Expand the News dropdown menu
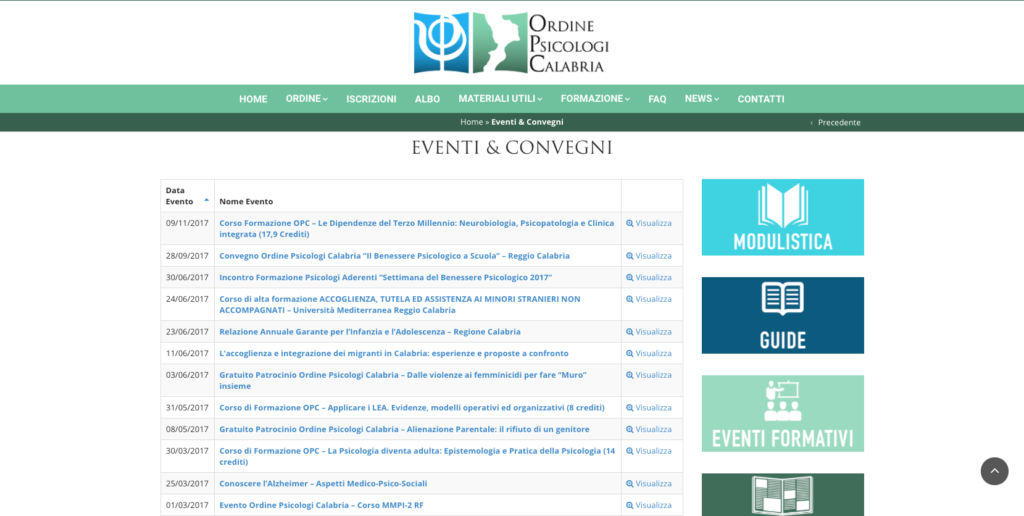Viewport: 1024px width, 516px height. coord(701,99)
